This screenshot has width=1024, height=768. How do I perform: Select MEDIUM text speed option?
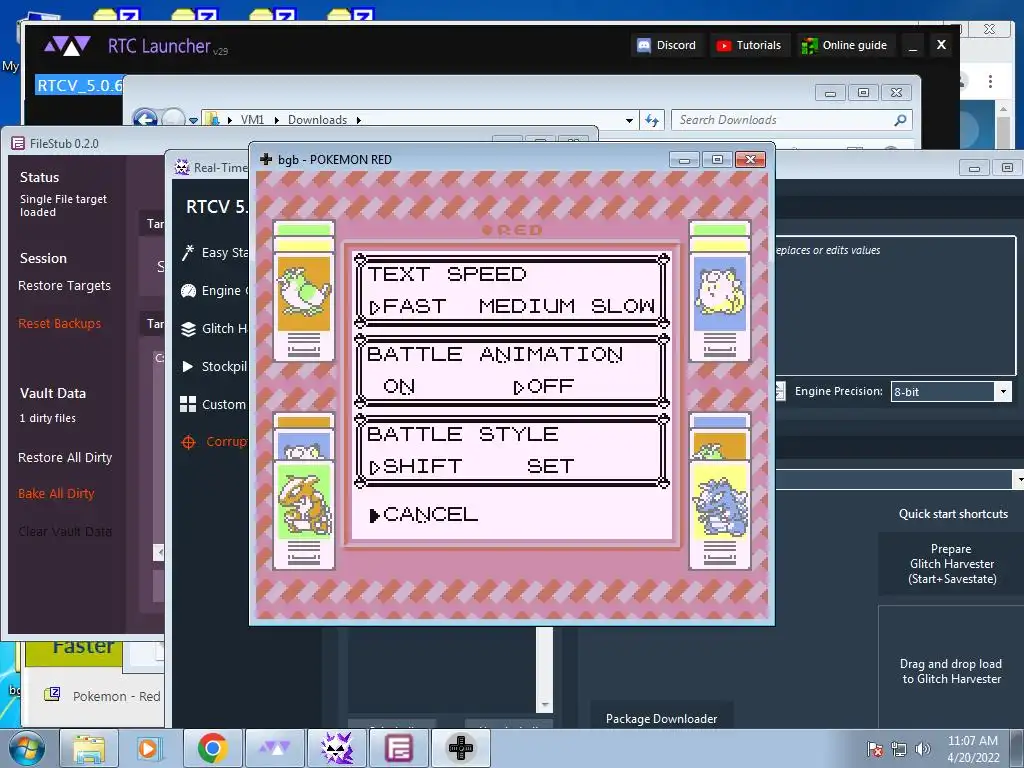[x=527, y=306]
